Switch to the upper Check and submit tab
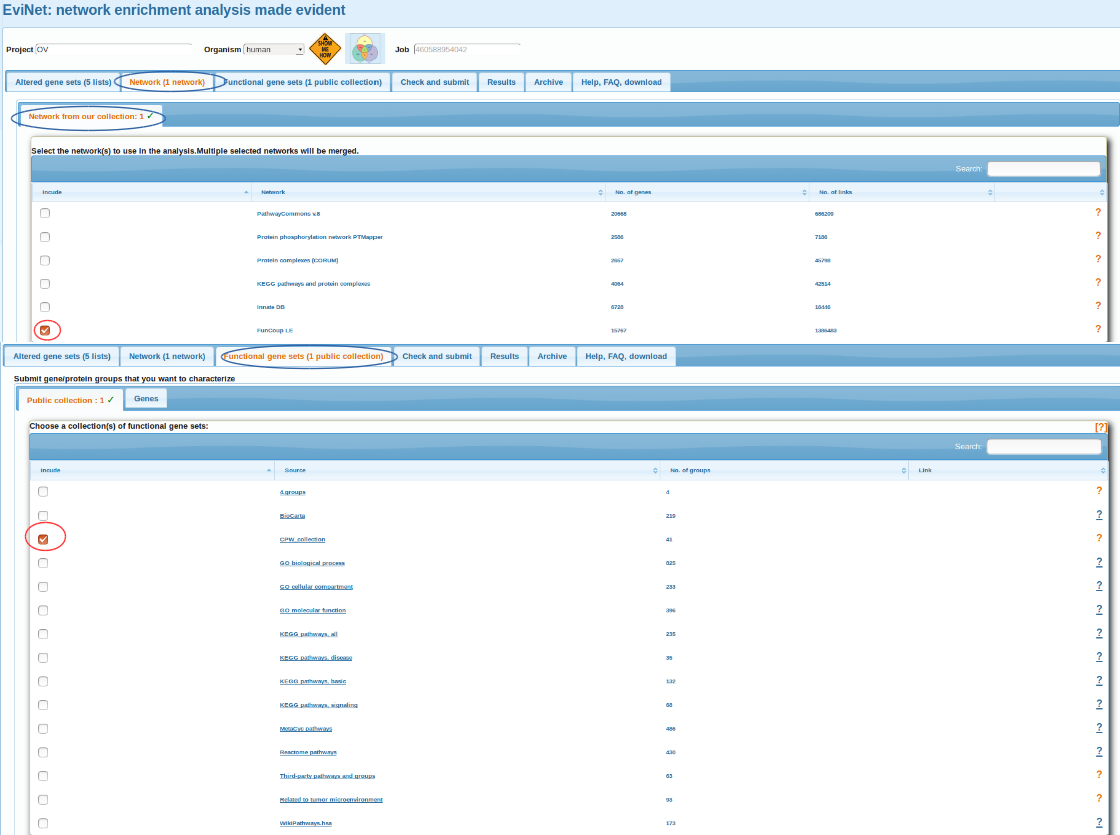The width and height of the screenshot is (1120, 835). point(434,82)
